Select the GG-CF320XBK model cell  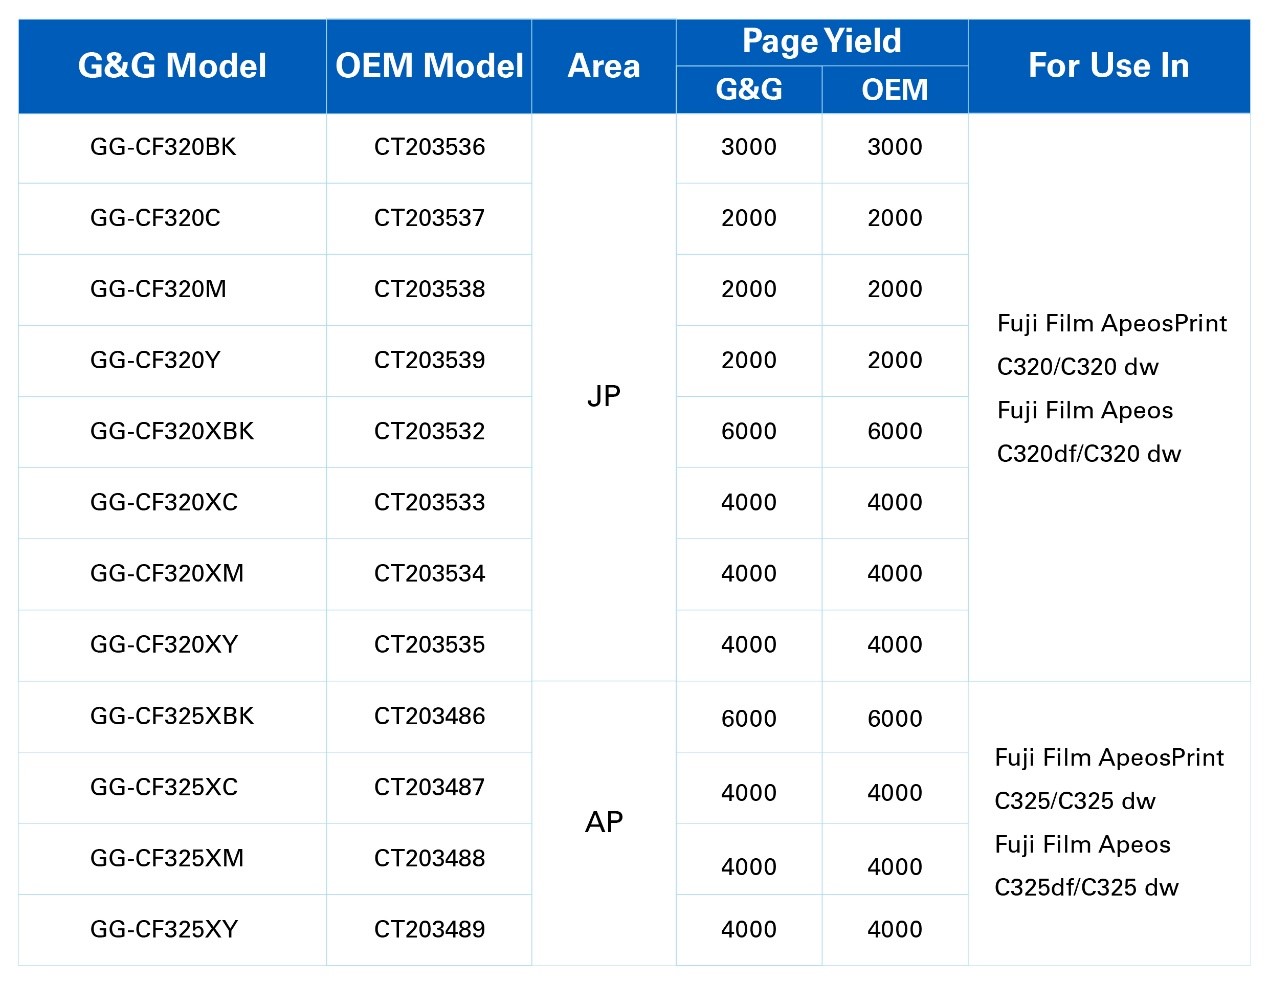172,431
